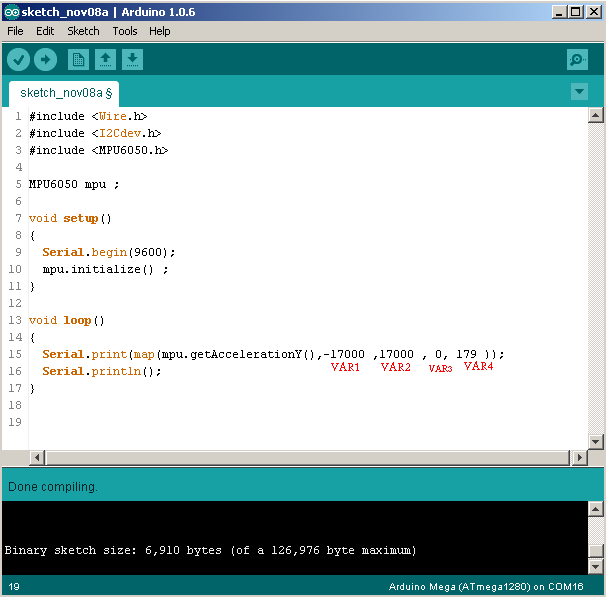The image size is (606, 597).
Task: Click the '#include <MPU6050.h>' line
Action: coord(99,150)
